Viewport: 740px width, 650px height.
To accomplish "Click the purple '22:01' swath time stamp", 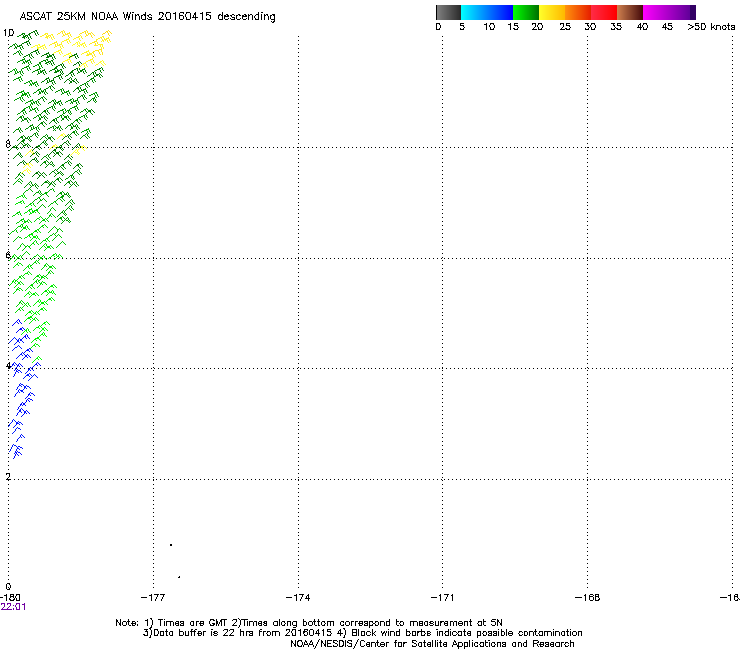I will click(13, 607).
